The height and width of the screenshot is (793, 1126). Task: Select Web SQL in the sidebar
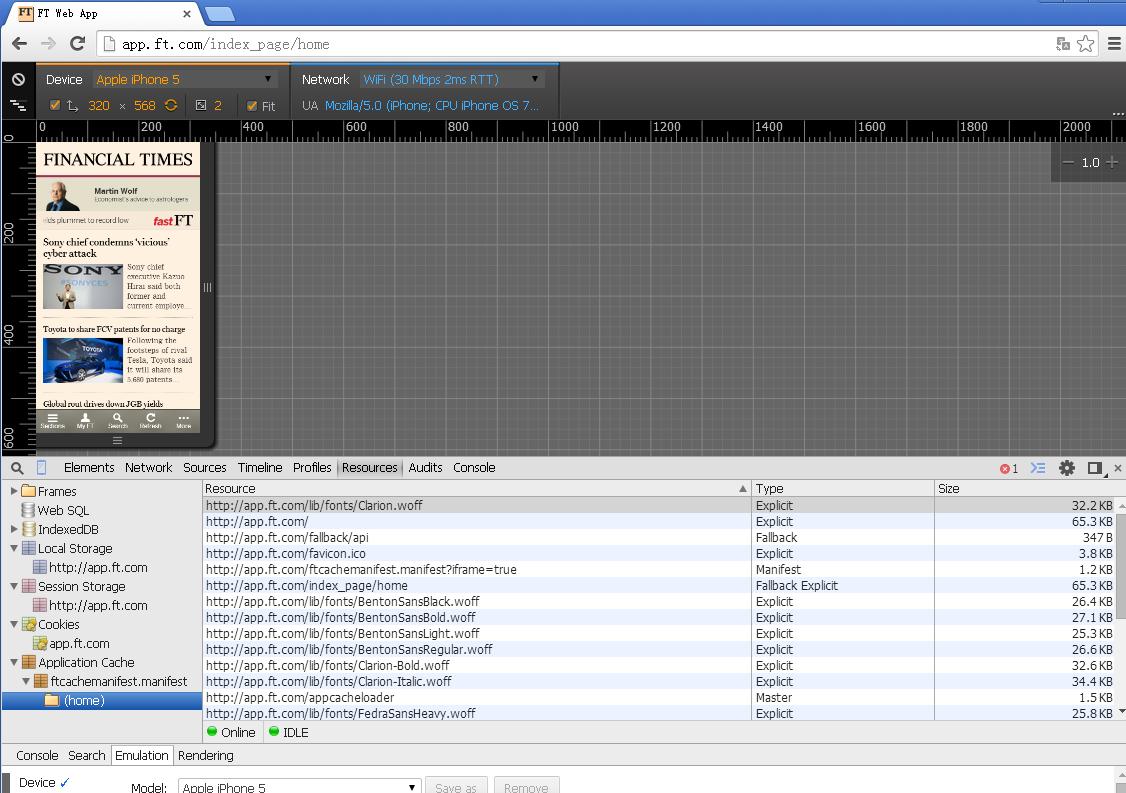63,510
